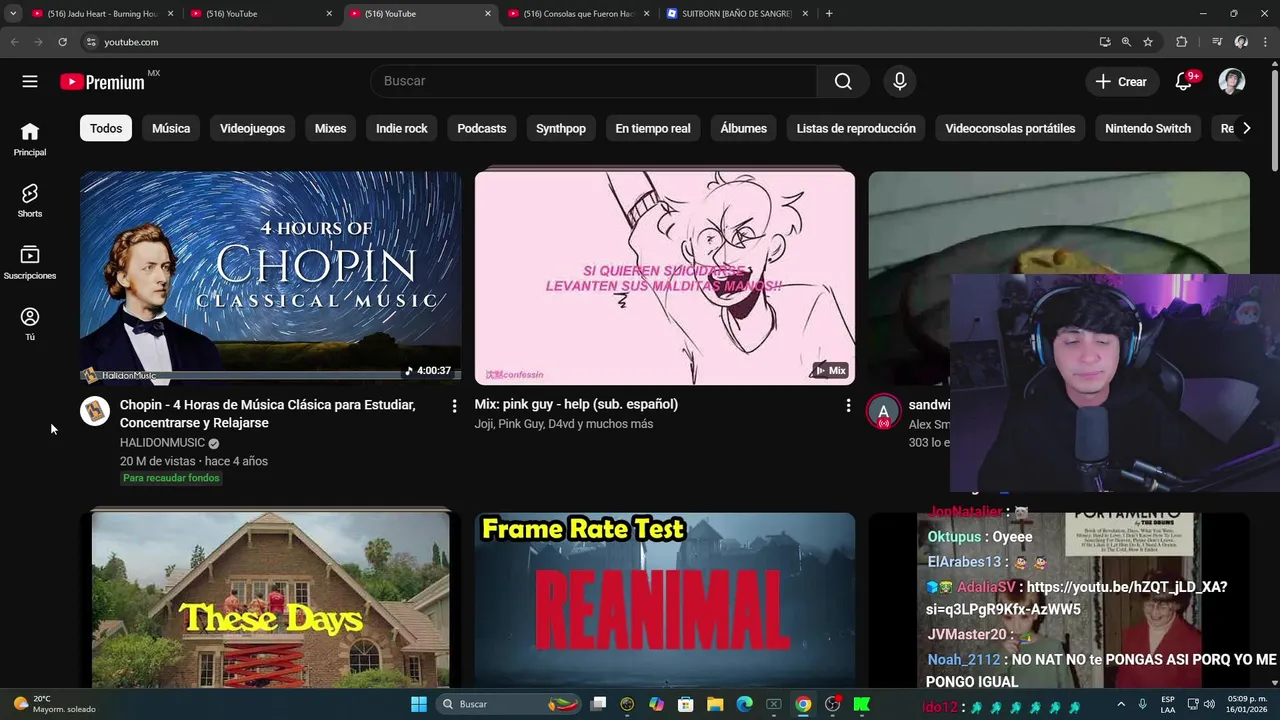This screenshot has width=1280, height=720.
Task: Switch to the SUITBORN browser tab
Action: pyautogui.click(x=737, y=14)
